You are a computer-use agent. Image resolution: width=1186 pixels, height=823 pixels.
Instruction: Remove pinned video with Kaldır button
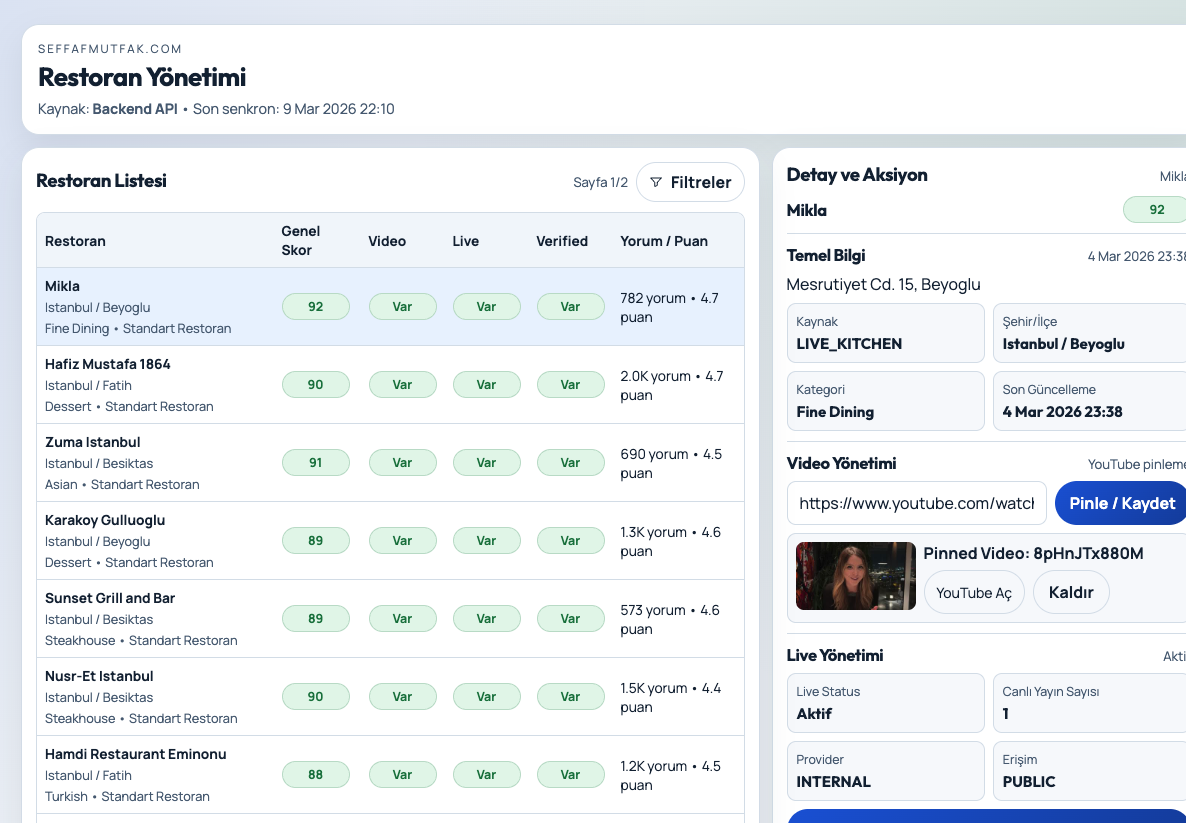click(1070, 592)
